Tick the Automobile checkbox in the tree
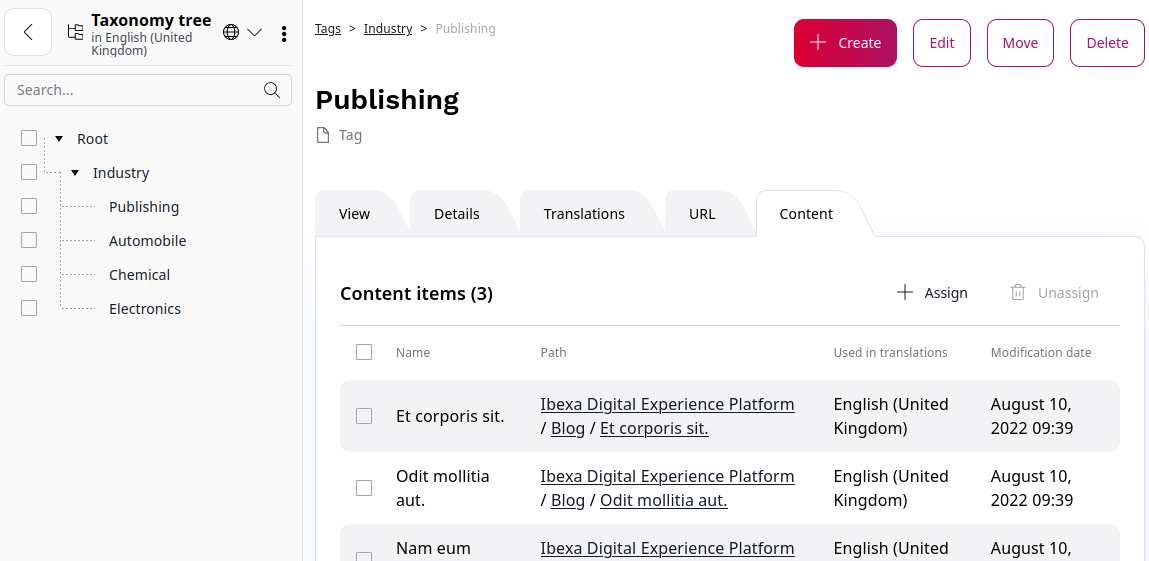1149x561 pixels. click(x=29, y=239)
